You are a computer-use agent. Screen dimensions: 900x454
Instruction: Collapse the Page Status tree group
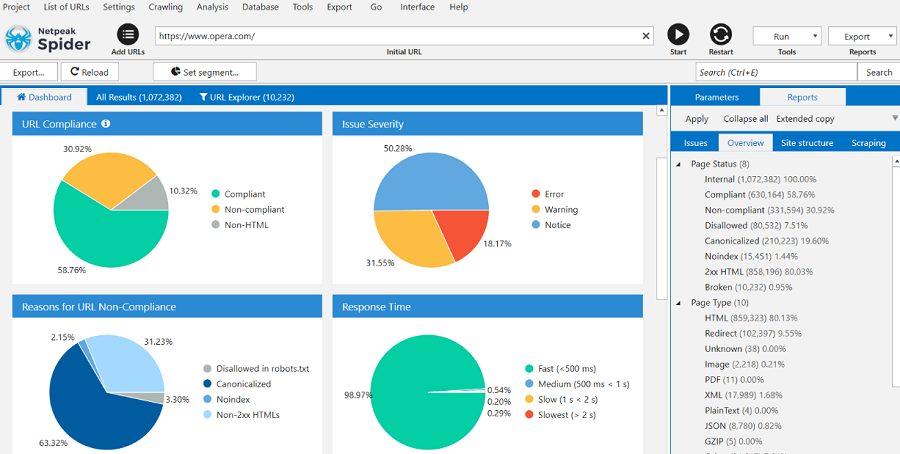pos(680,164)
